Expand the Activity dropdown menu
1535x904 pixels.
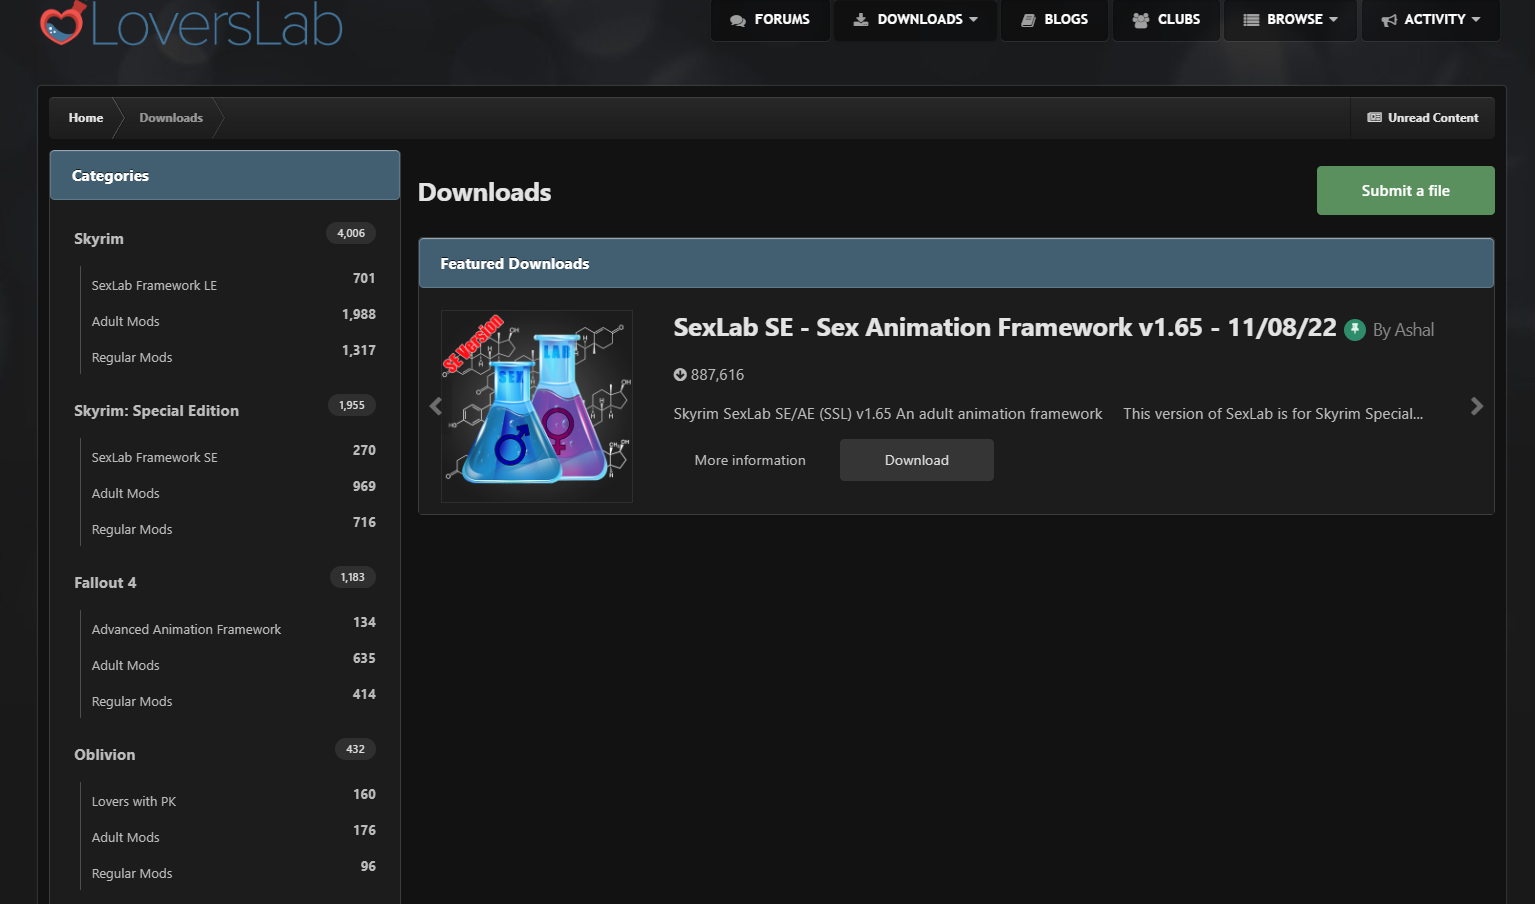click(1431, 19)
